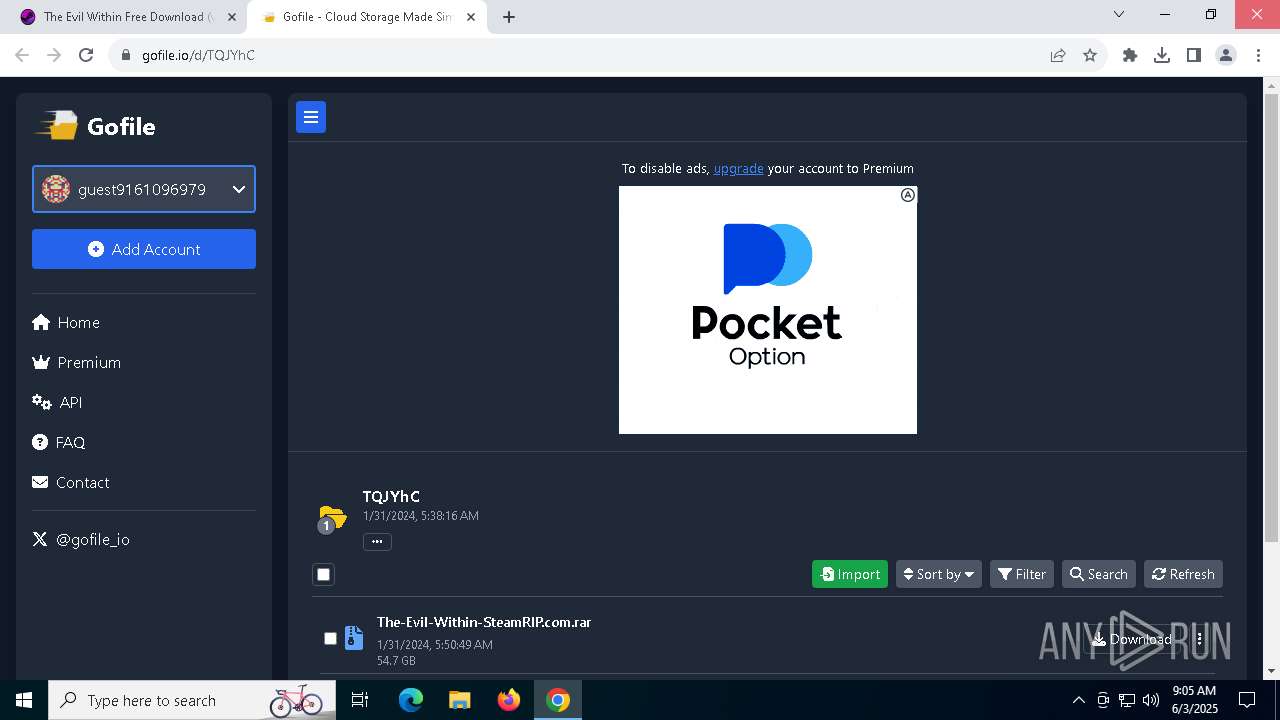This screenshot has height=720, width=1280.
Task: Open Chrome downloads icon
Action: [x=1162, y=55]
